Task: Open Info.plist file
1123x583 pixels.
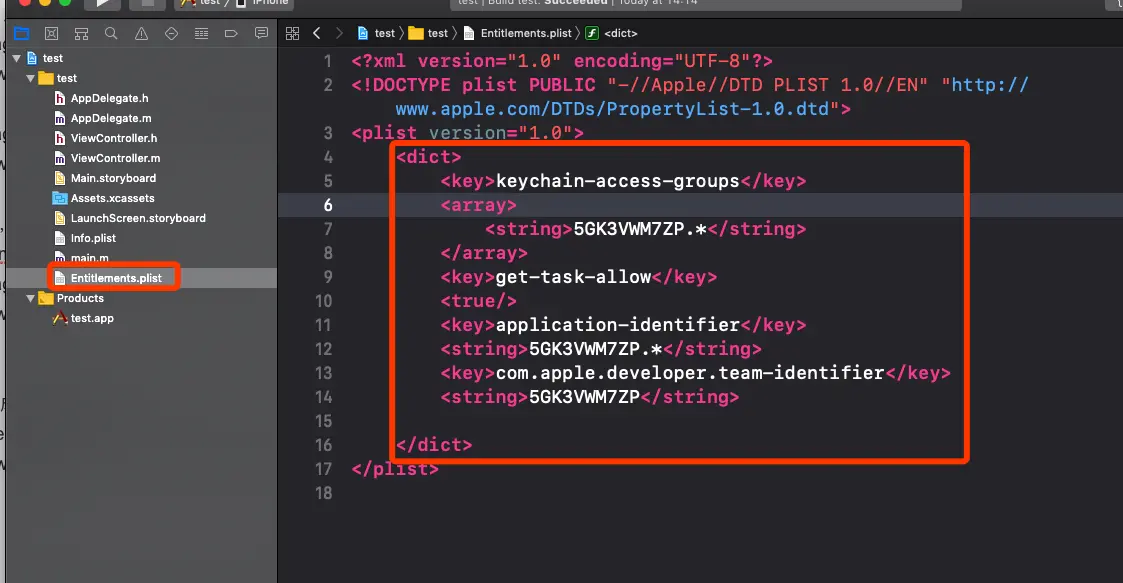Action: [92, 238]
